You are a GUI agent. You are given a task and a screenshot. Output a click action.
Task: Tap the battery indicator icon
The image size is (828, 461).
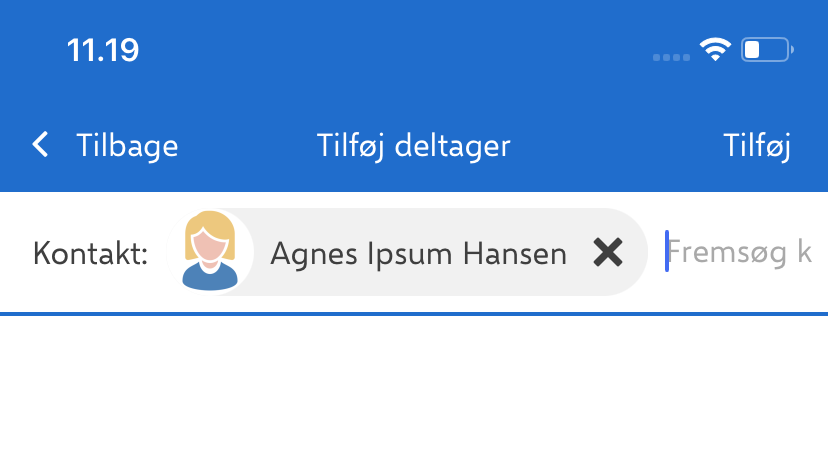(766, 50)
